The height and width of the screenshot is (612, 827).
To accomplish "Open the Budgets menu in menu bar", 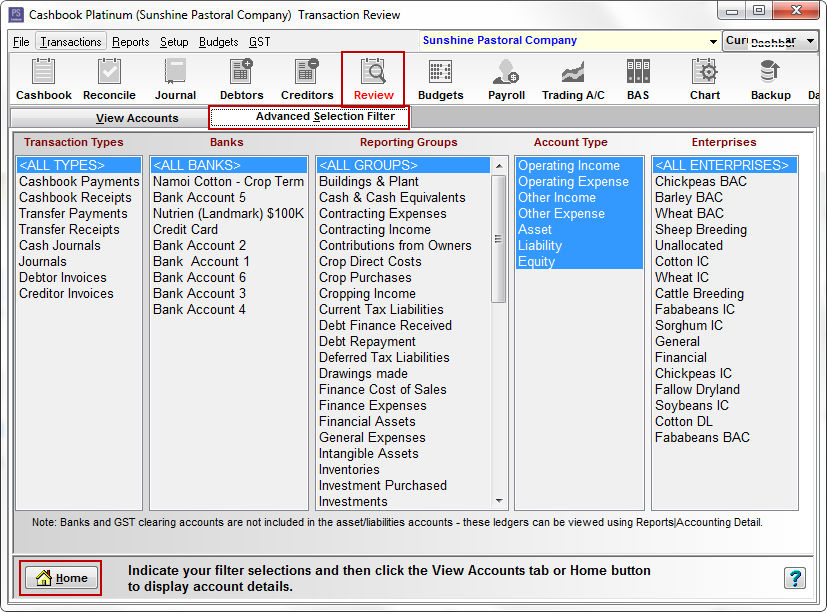I will coord(218,42).
